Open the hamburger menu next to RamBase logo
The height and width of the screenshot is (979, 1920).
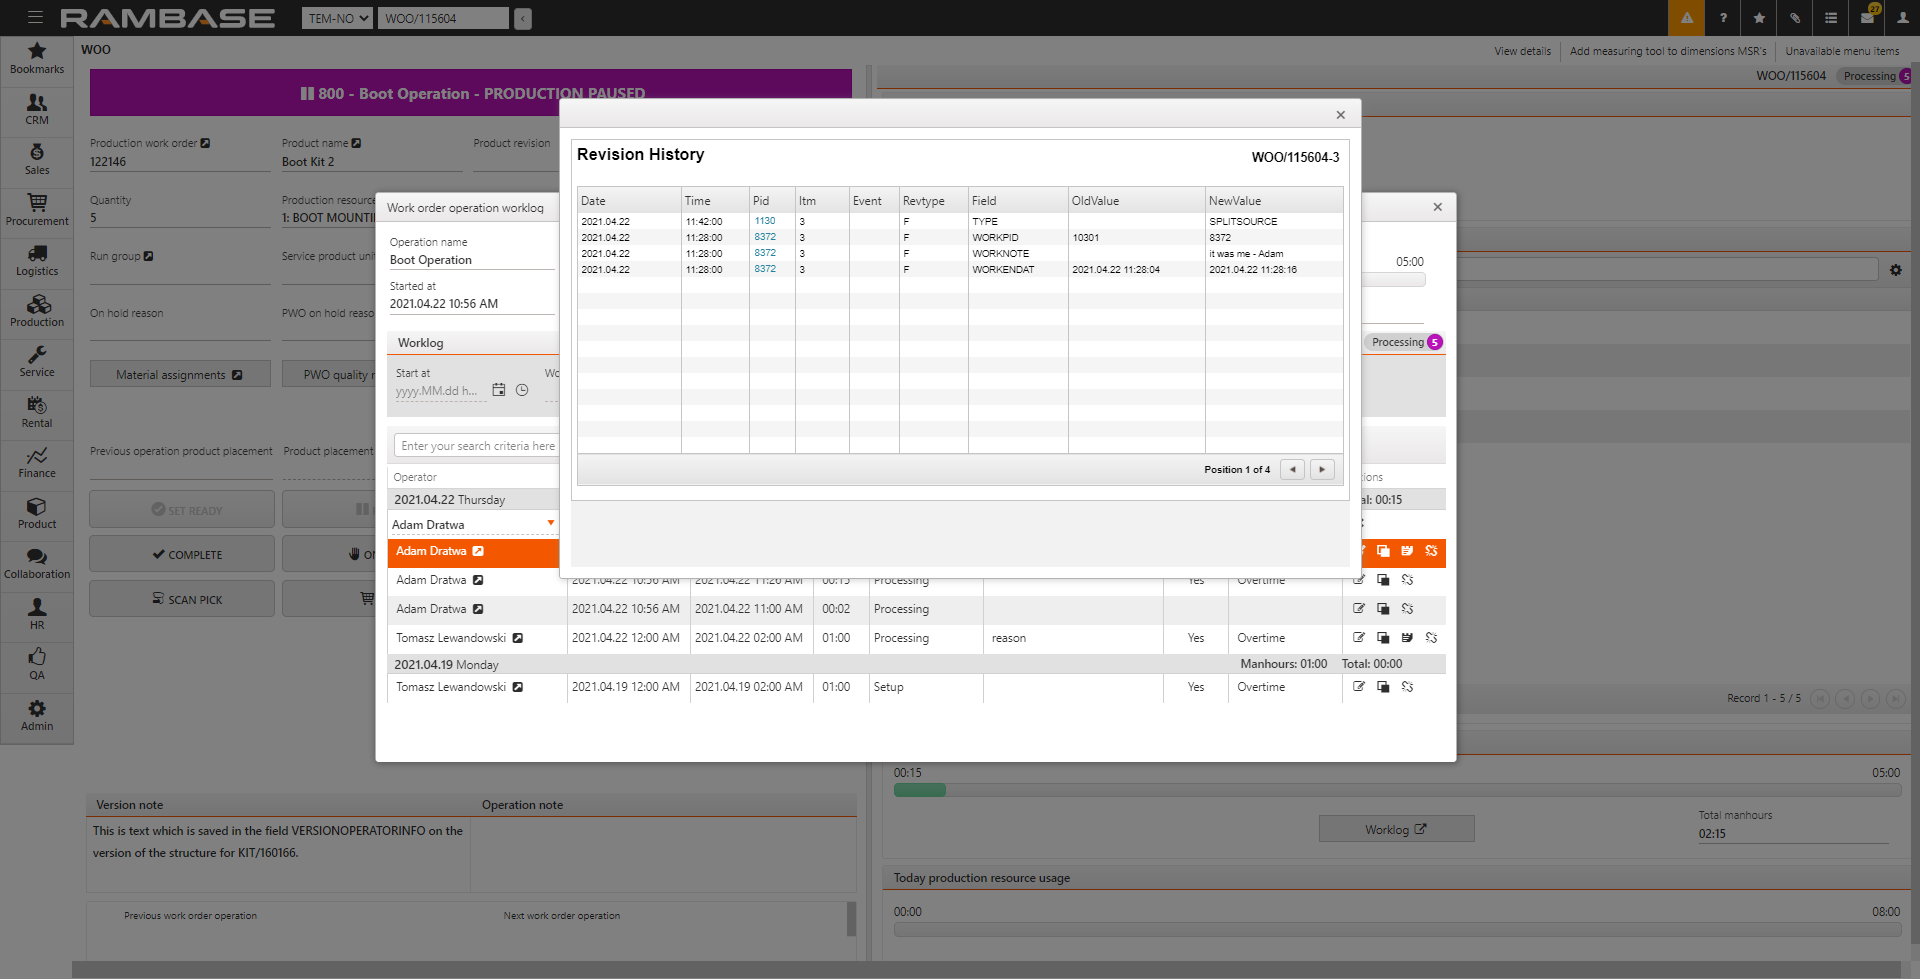point(35,18)
